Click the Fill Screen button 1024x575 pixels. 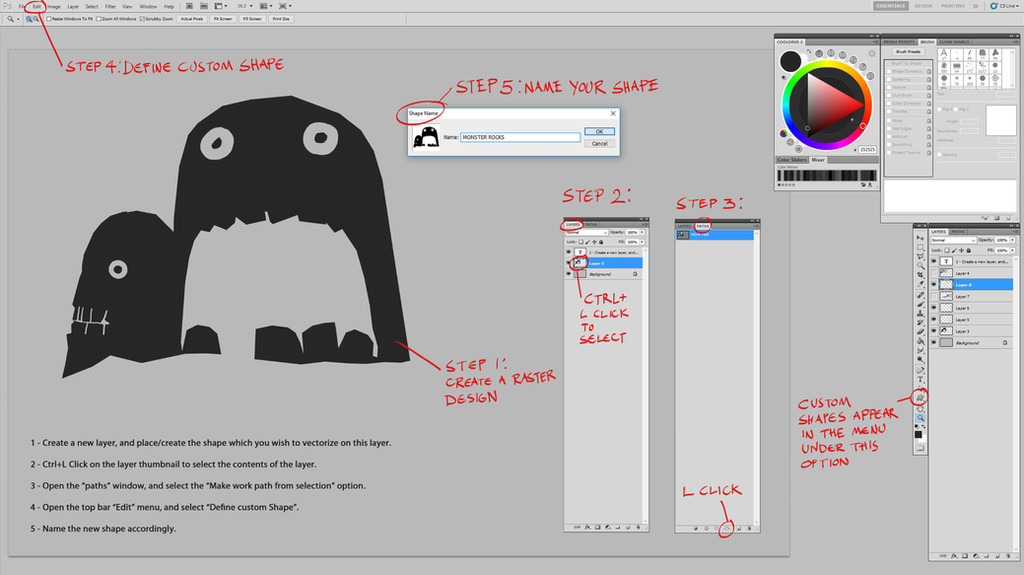coord(253,19)
